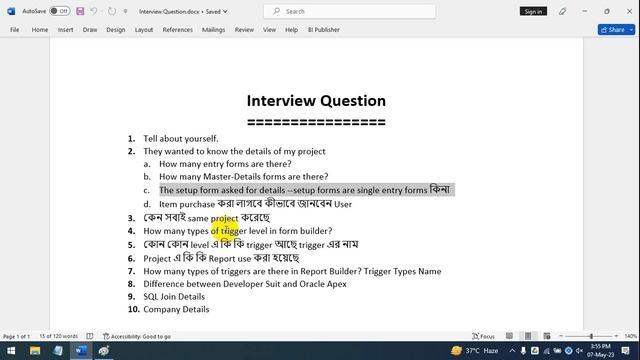640x360 pixels.
Task: Open the Help tab
Action: 291,30
